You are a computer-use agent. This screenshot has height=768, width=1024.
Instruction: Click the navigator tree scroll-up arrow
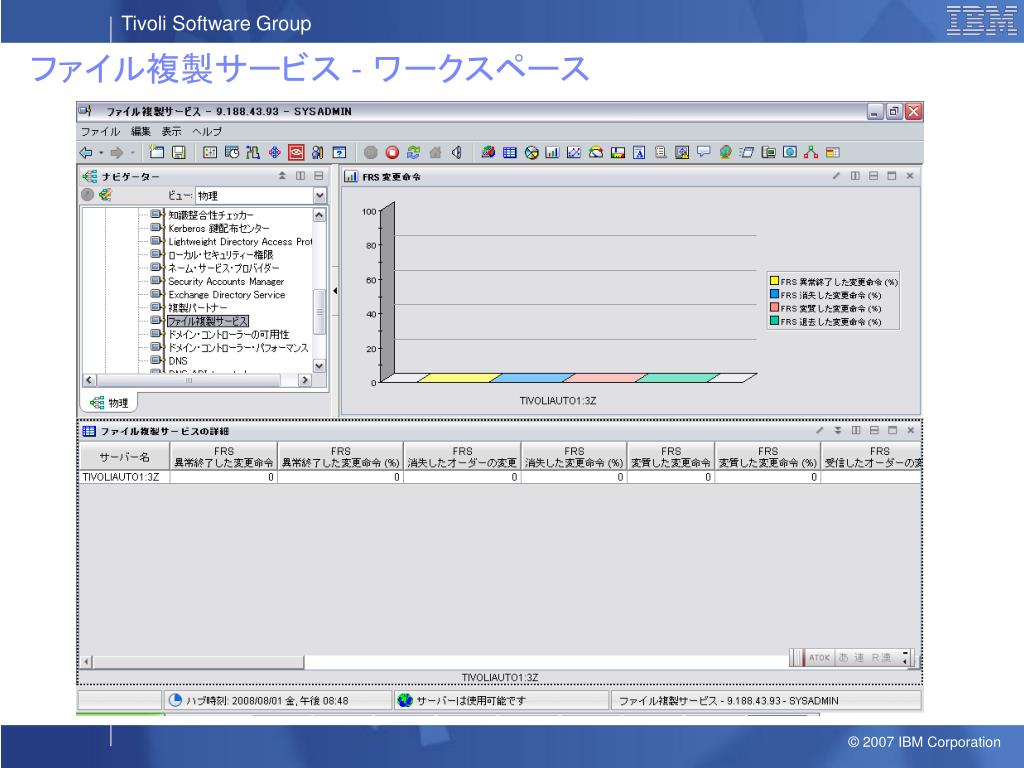tap(319, 215)
